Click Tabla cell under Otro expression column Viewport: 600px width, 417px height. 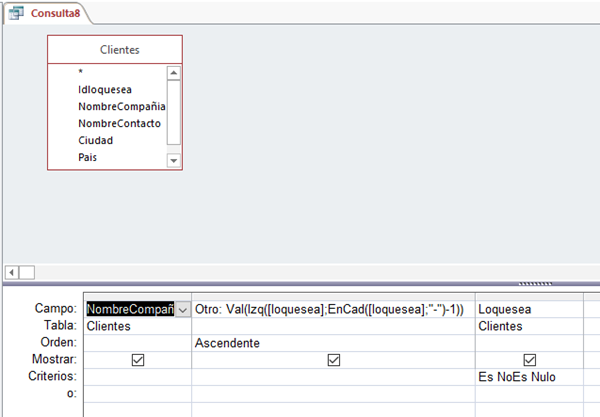click(x=333, y=326)
